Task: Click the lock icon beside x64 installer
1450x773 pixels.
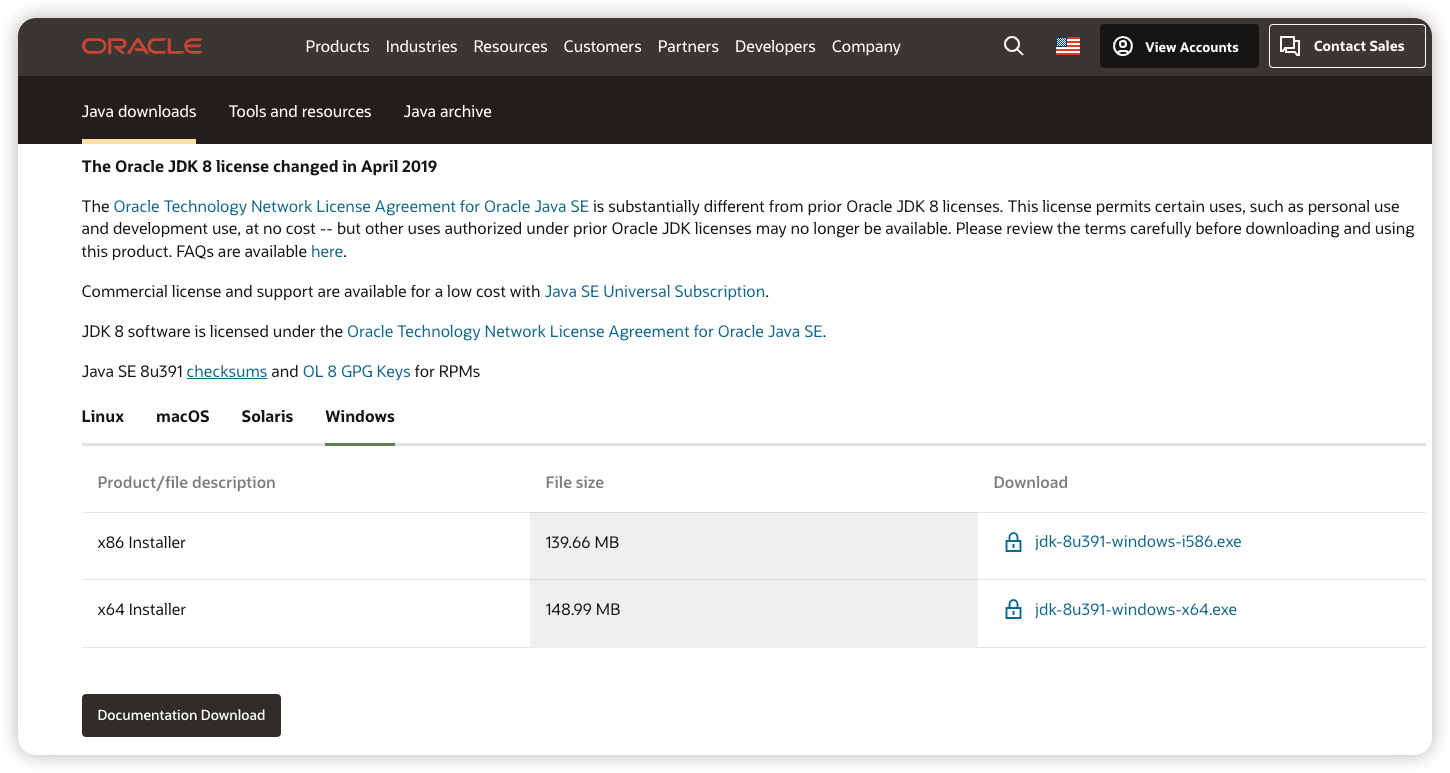Action: 1013,610
